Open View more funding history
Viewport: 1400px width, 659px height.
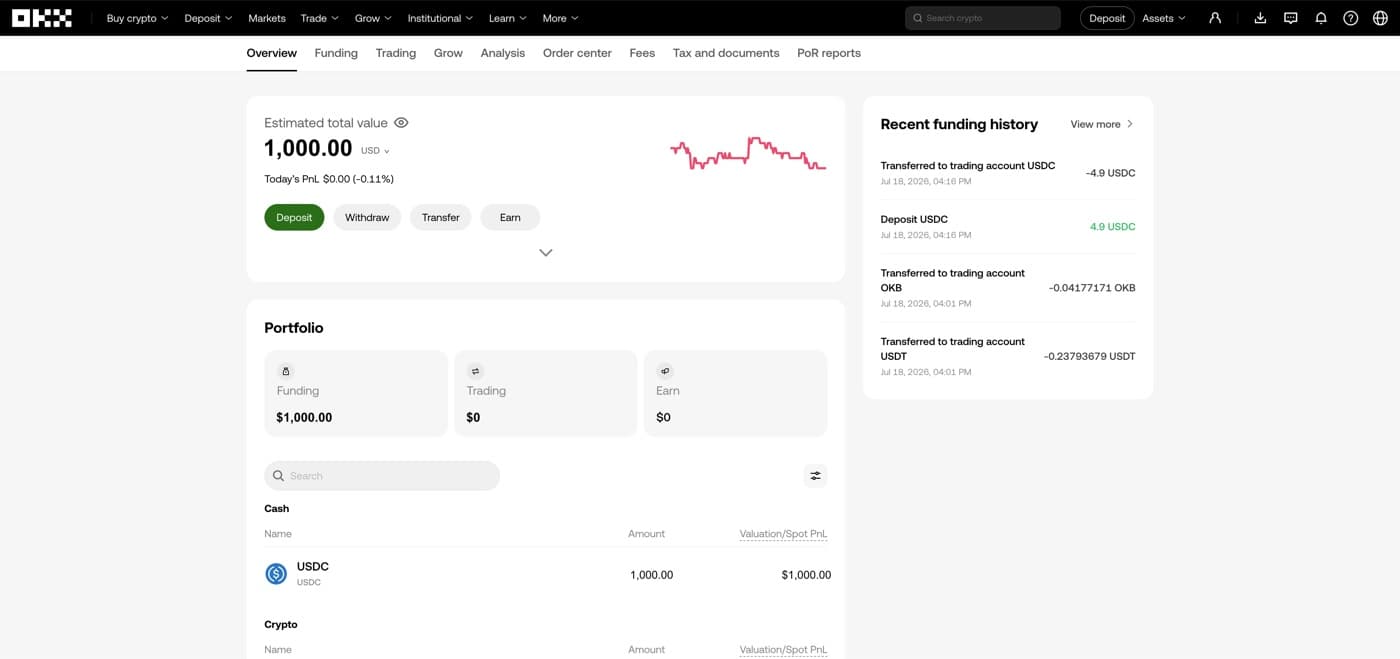[1102, 124]
